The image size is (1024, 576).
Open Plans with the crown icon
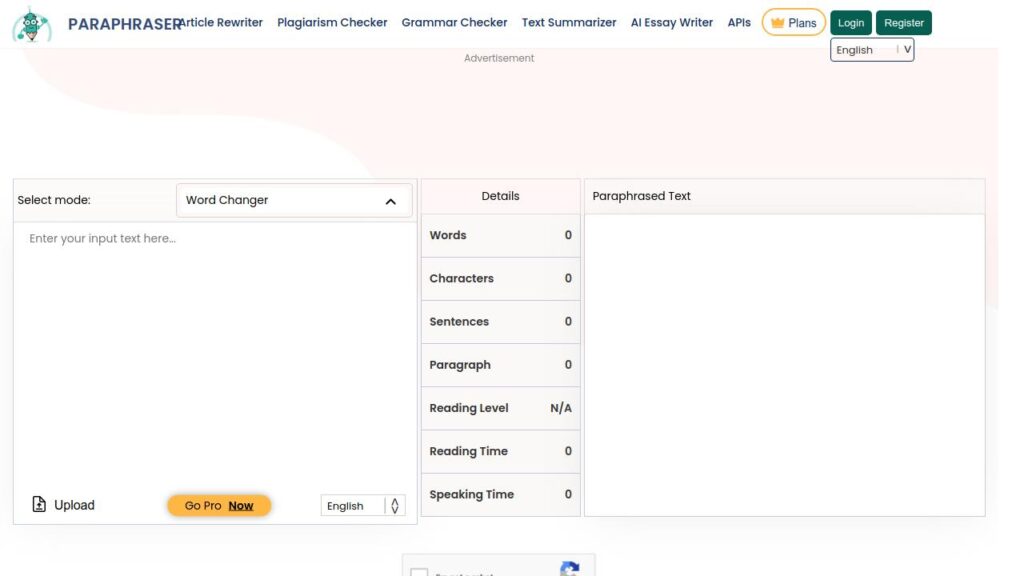click(x=793, y=23)
